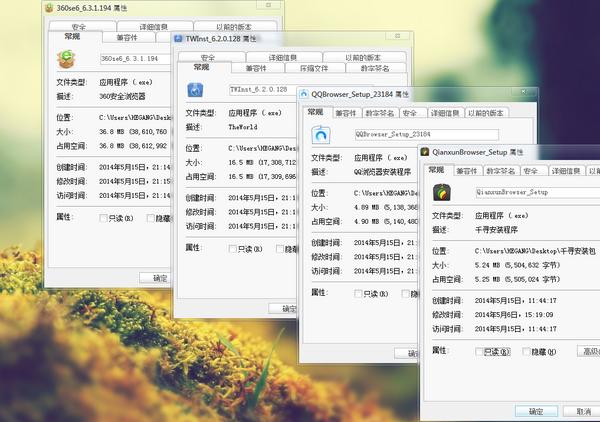Click the QQBrowser installer file icon
Screen dimensions: 600x422
321,135
